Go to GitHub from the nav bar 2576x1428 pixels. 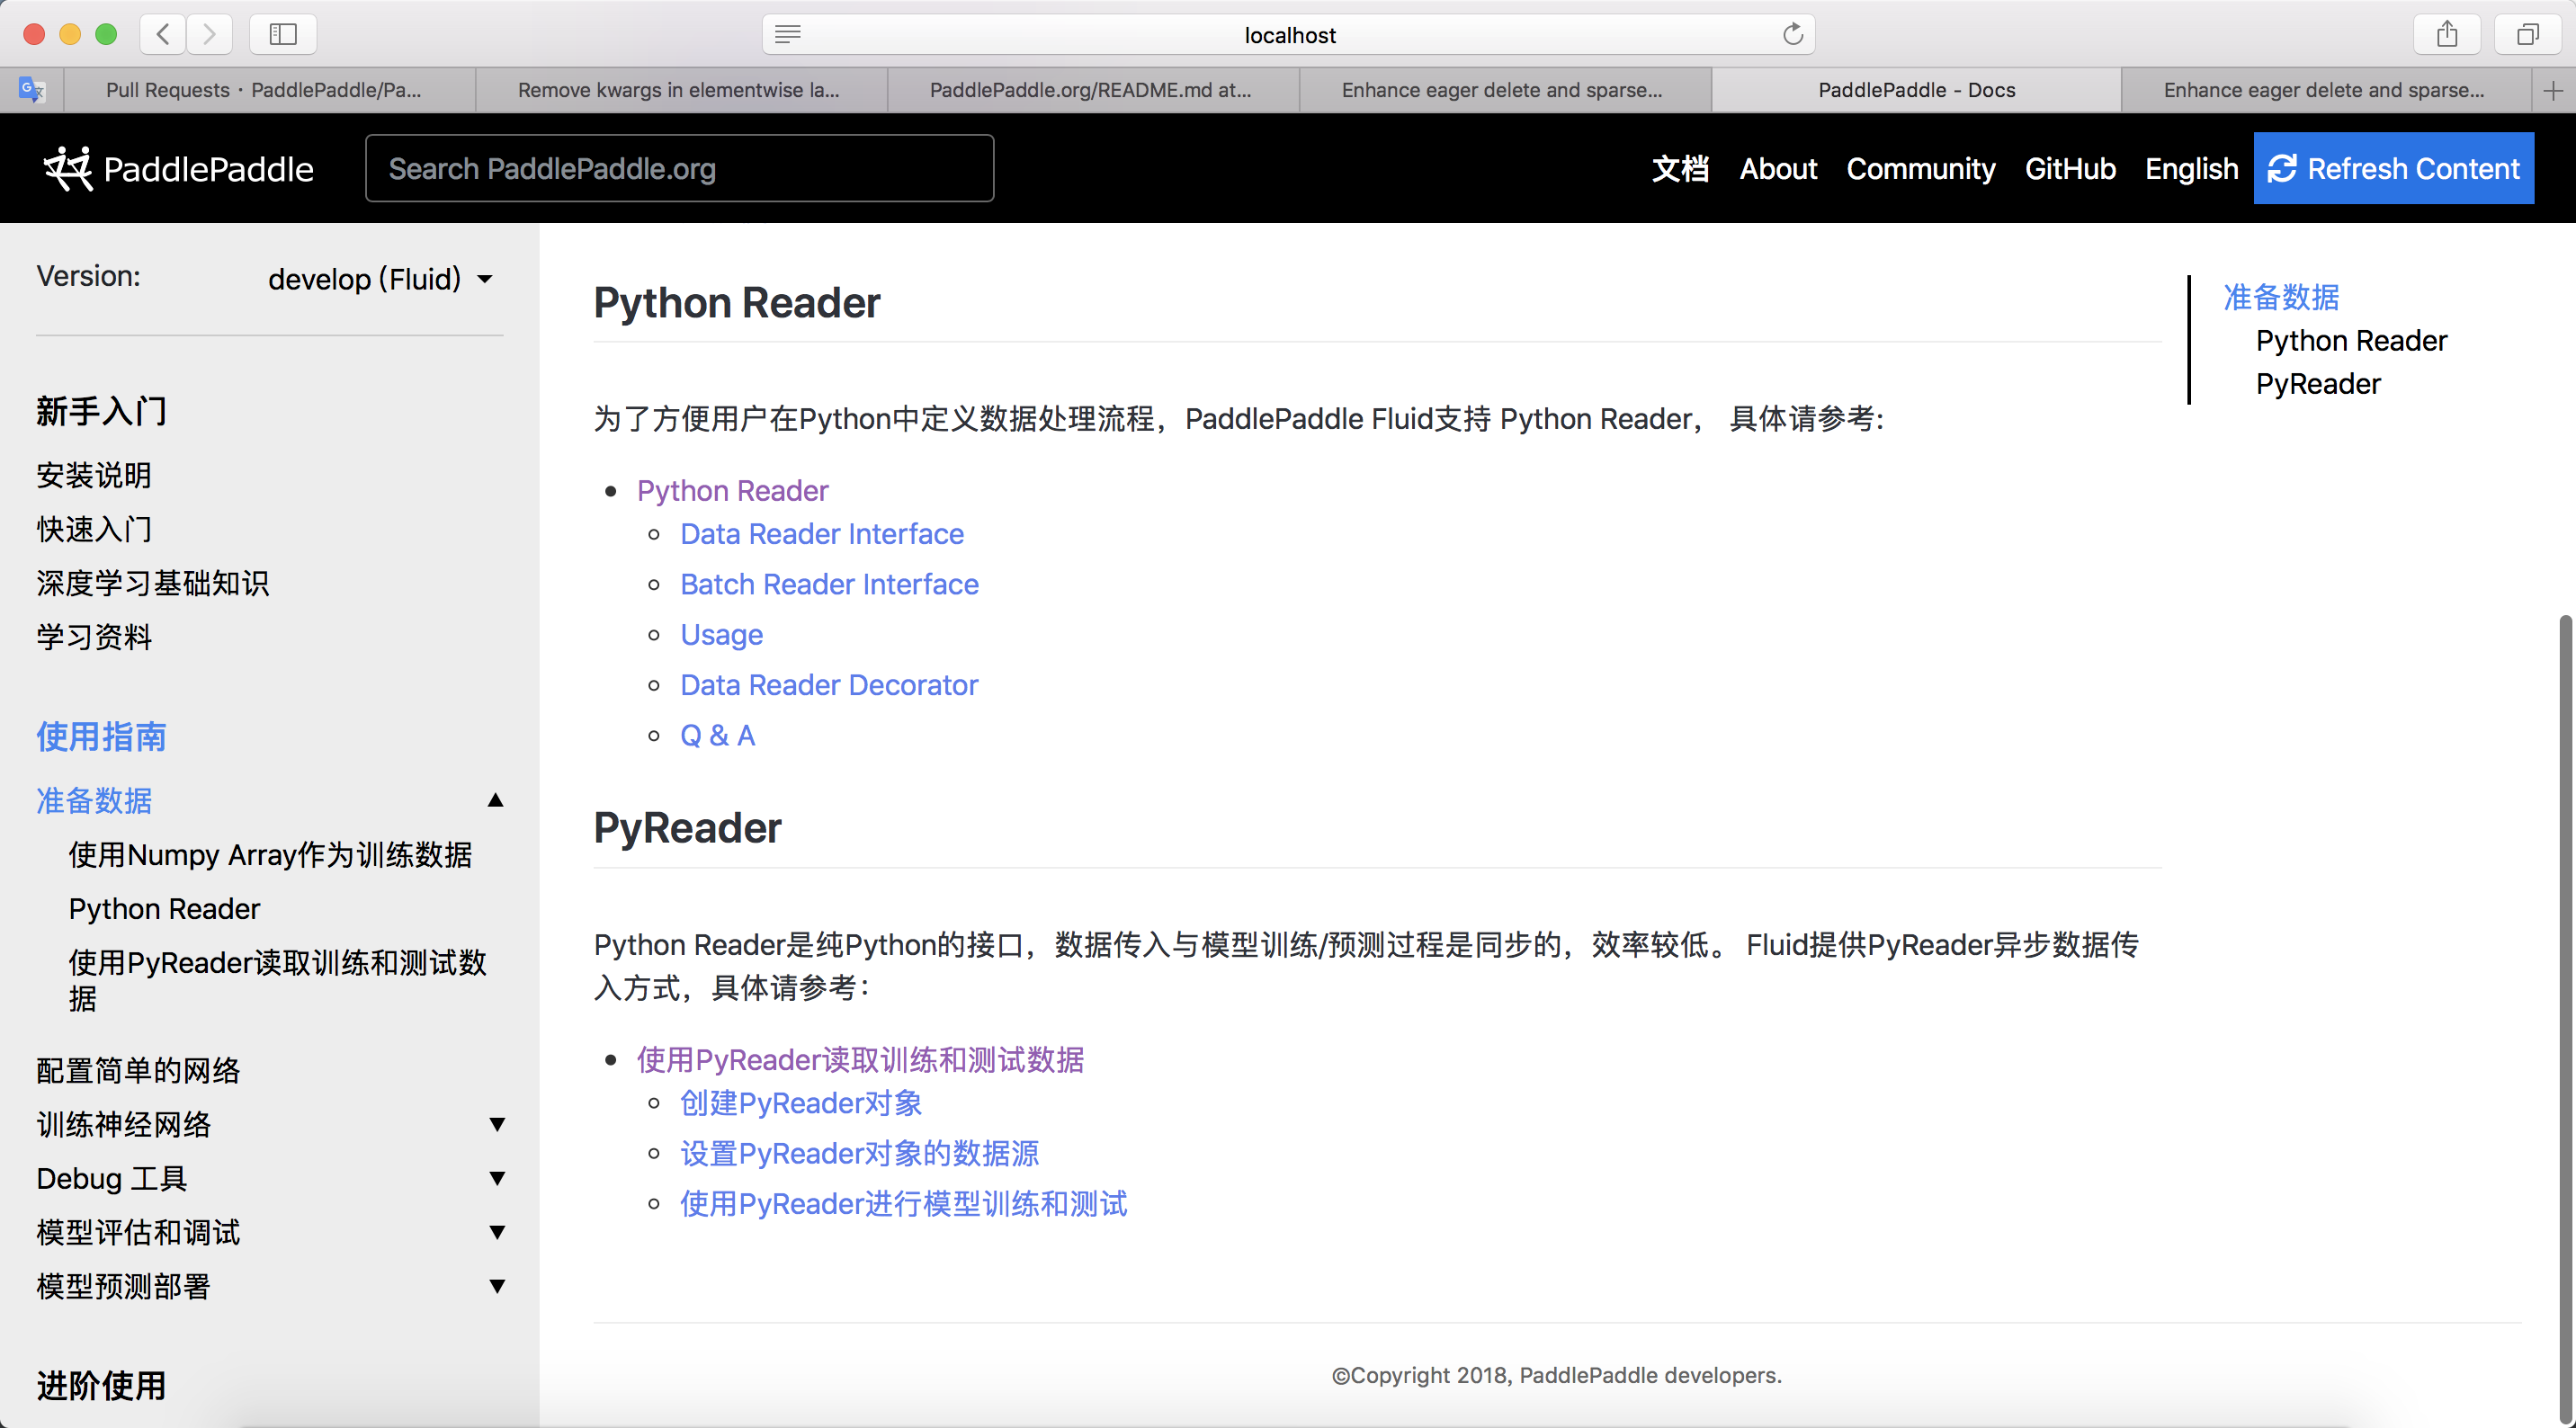tap(2070, 168)
